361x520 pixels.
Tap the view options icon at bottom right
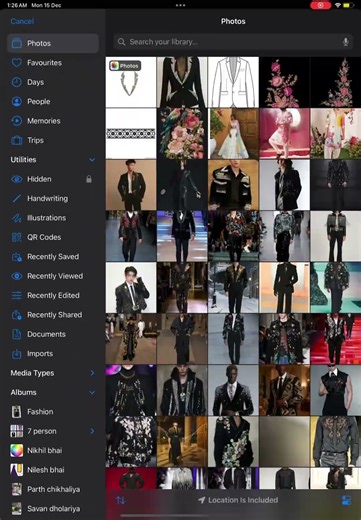tap(346, 500)
